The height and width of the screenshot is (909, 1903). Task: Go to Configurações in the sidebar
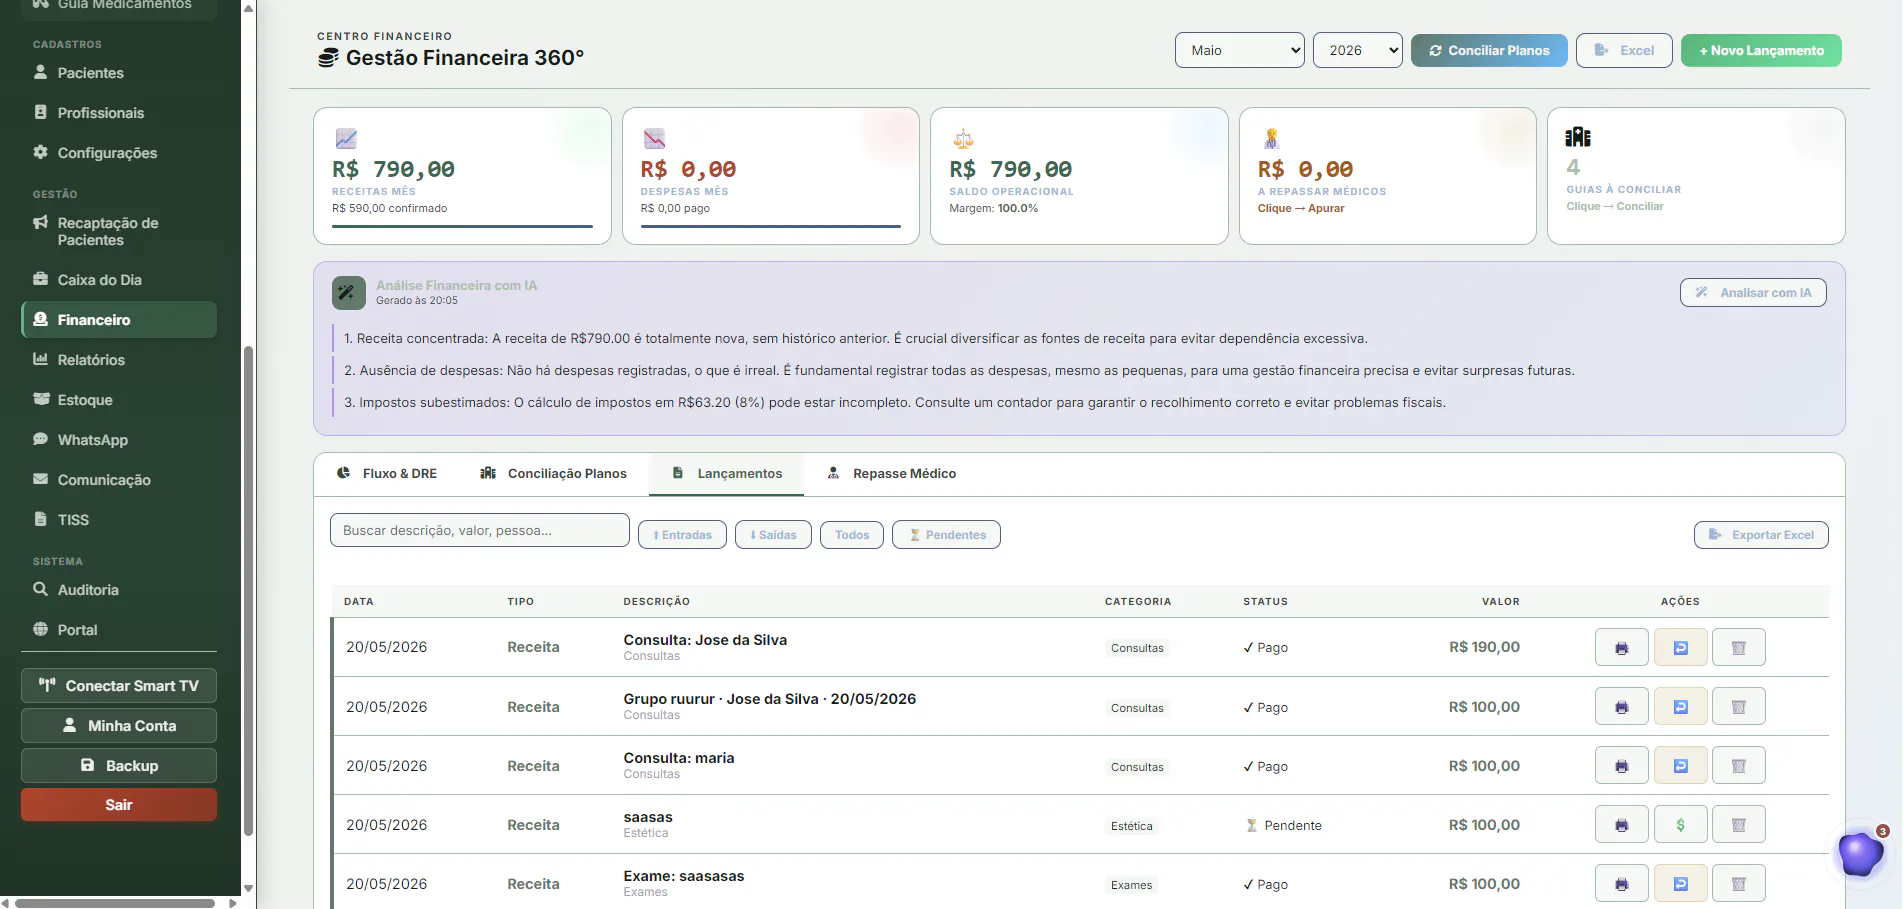119,153
